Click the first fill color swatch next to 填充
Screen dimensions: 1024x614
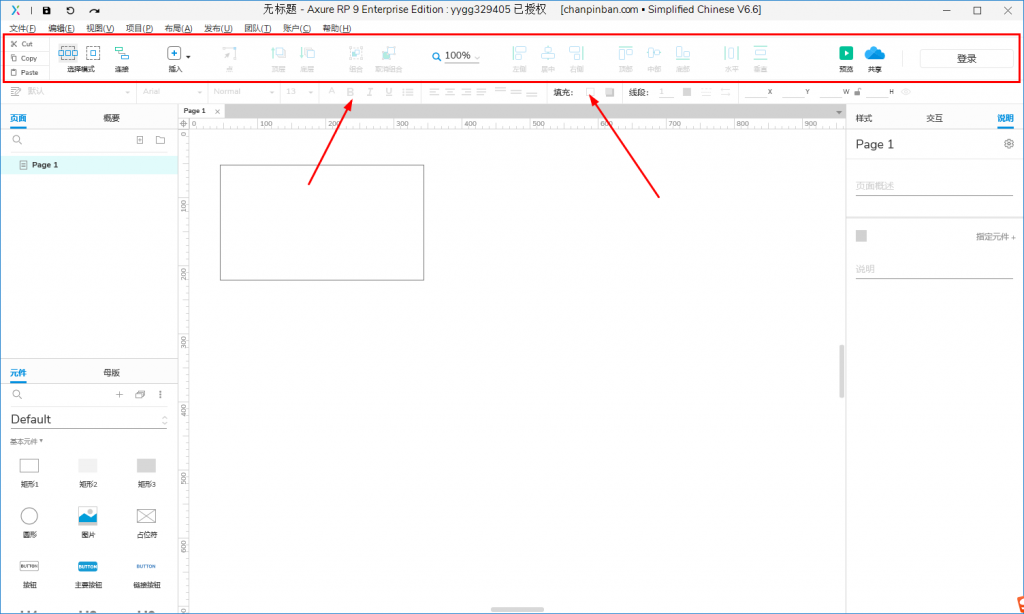(x=591, y=92)
